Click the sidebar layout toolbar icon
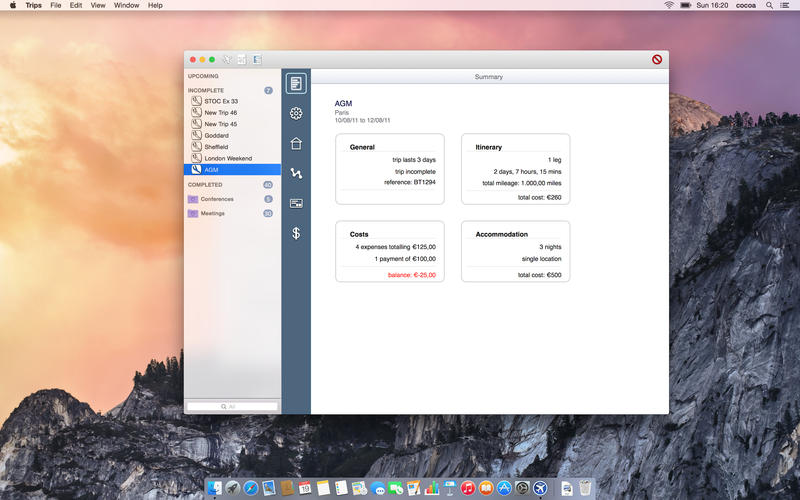 point(257,60)
